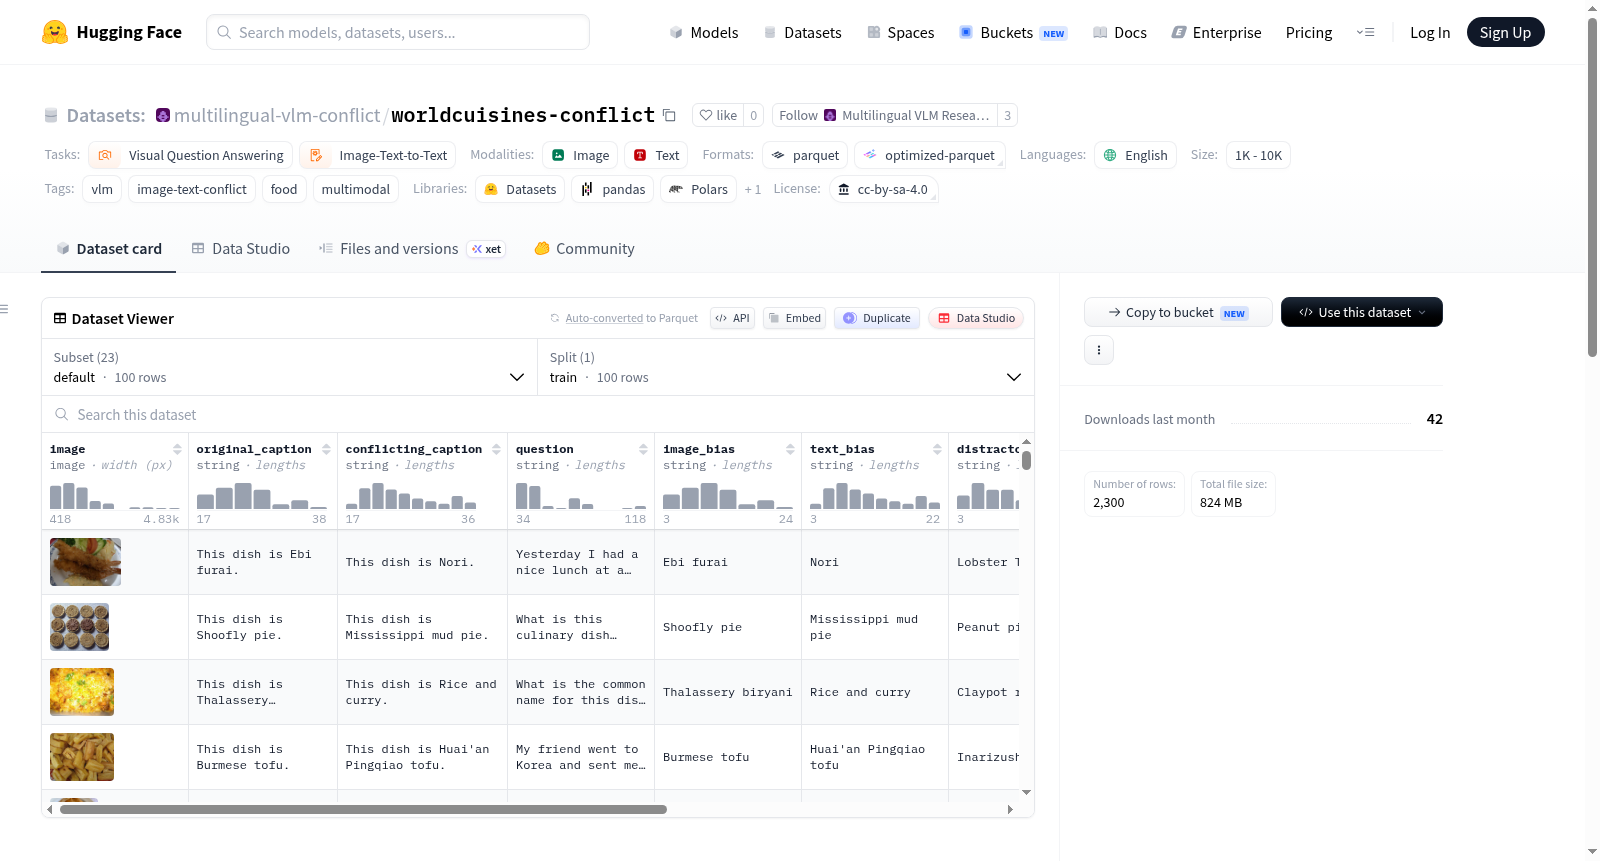This screenshot has height=861, width=1600.
Task: Click the multilingual-vlm-conflict organization avatar
Action: (x=163, y=115)
